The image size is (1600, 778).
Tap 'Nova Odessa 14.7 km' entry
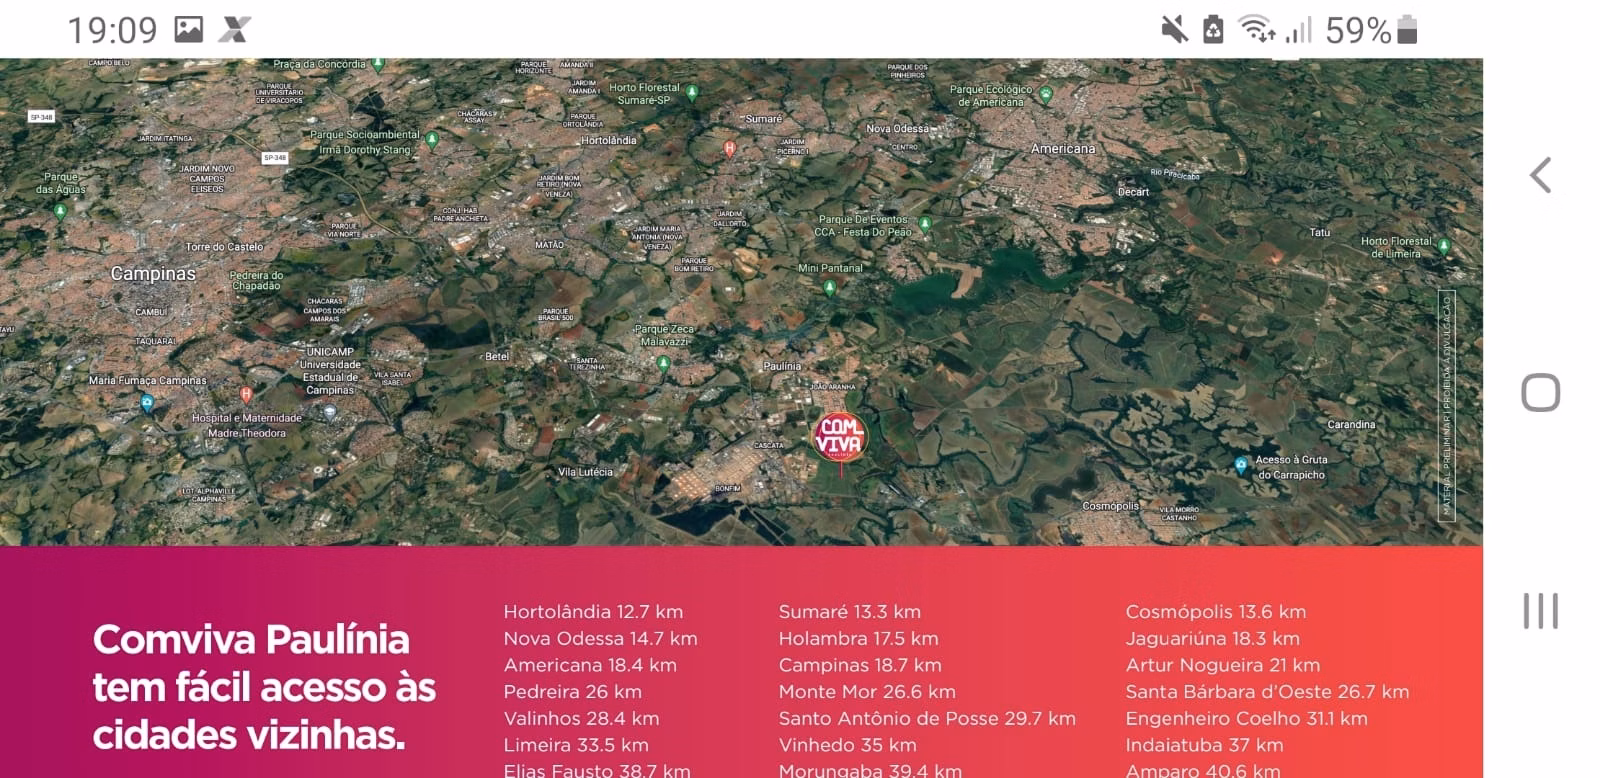[600, 638]
